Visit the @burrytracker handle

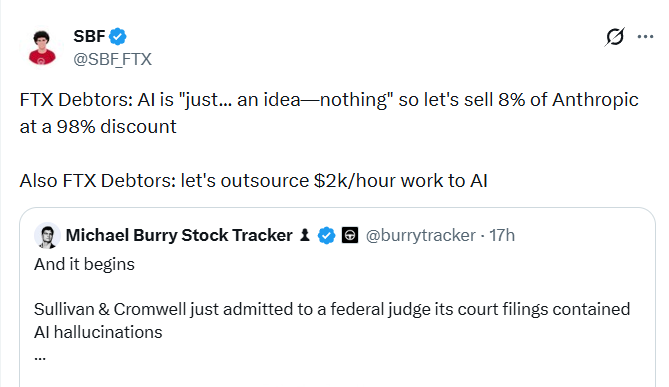coord(421,236)
